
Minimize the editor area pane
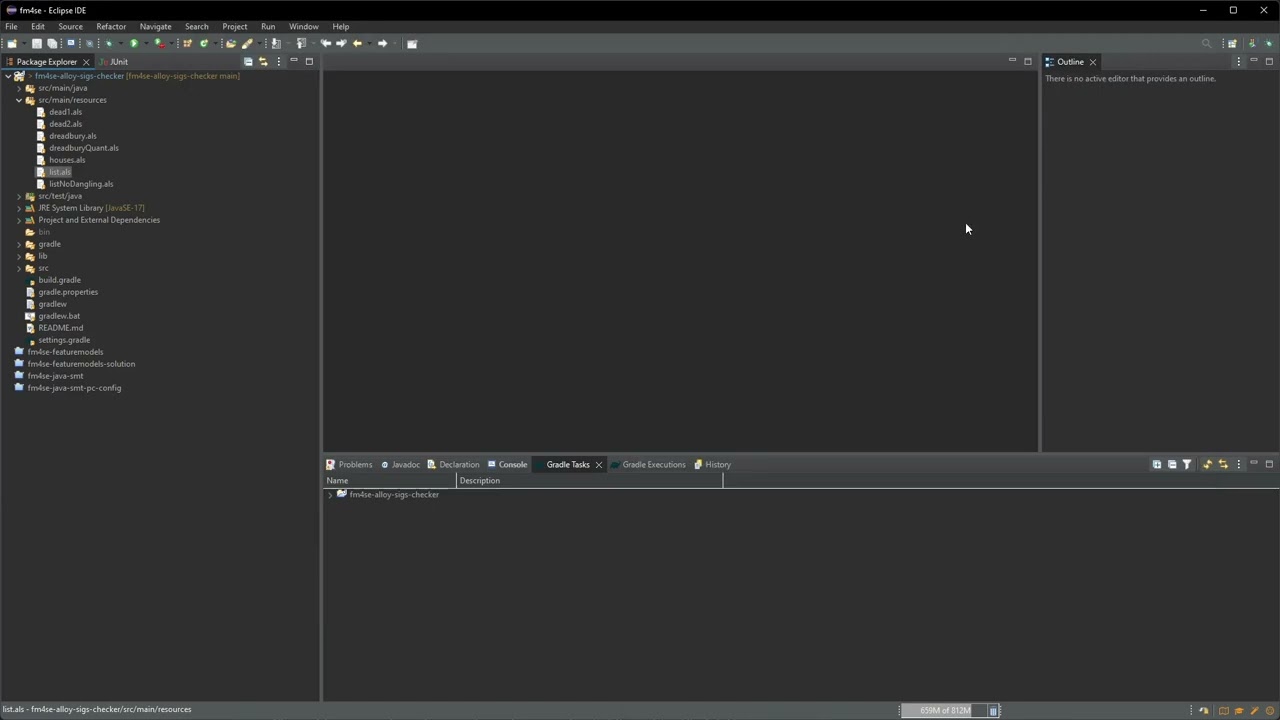[x=1012, y=61]
